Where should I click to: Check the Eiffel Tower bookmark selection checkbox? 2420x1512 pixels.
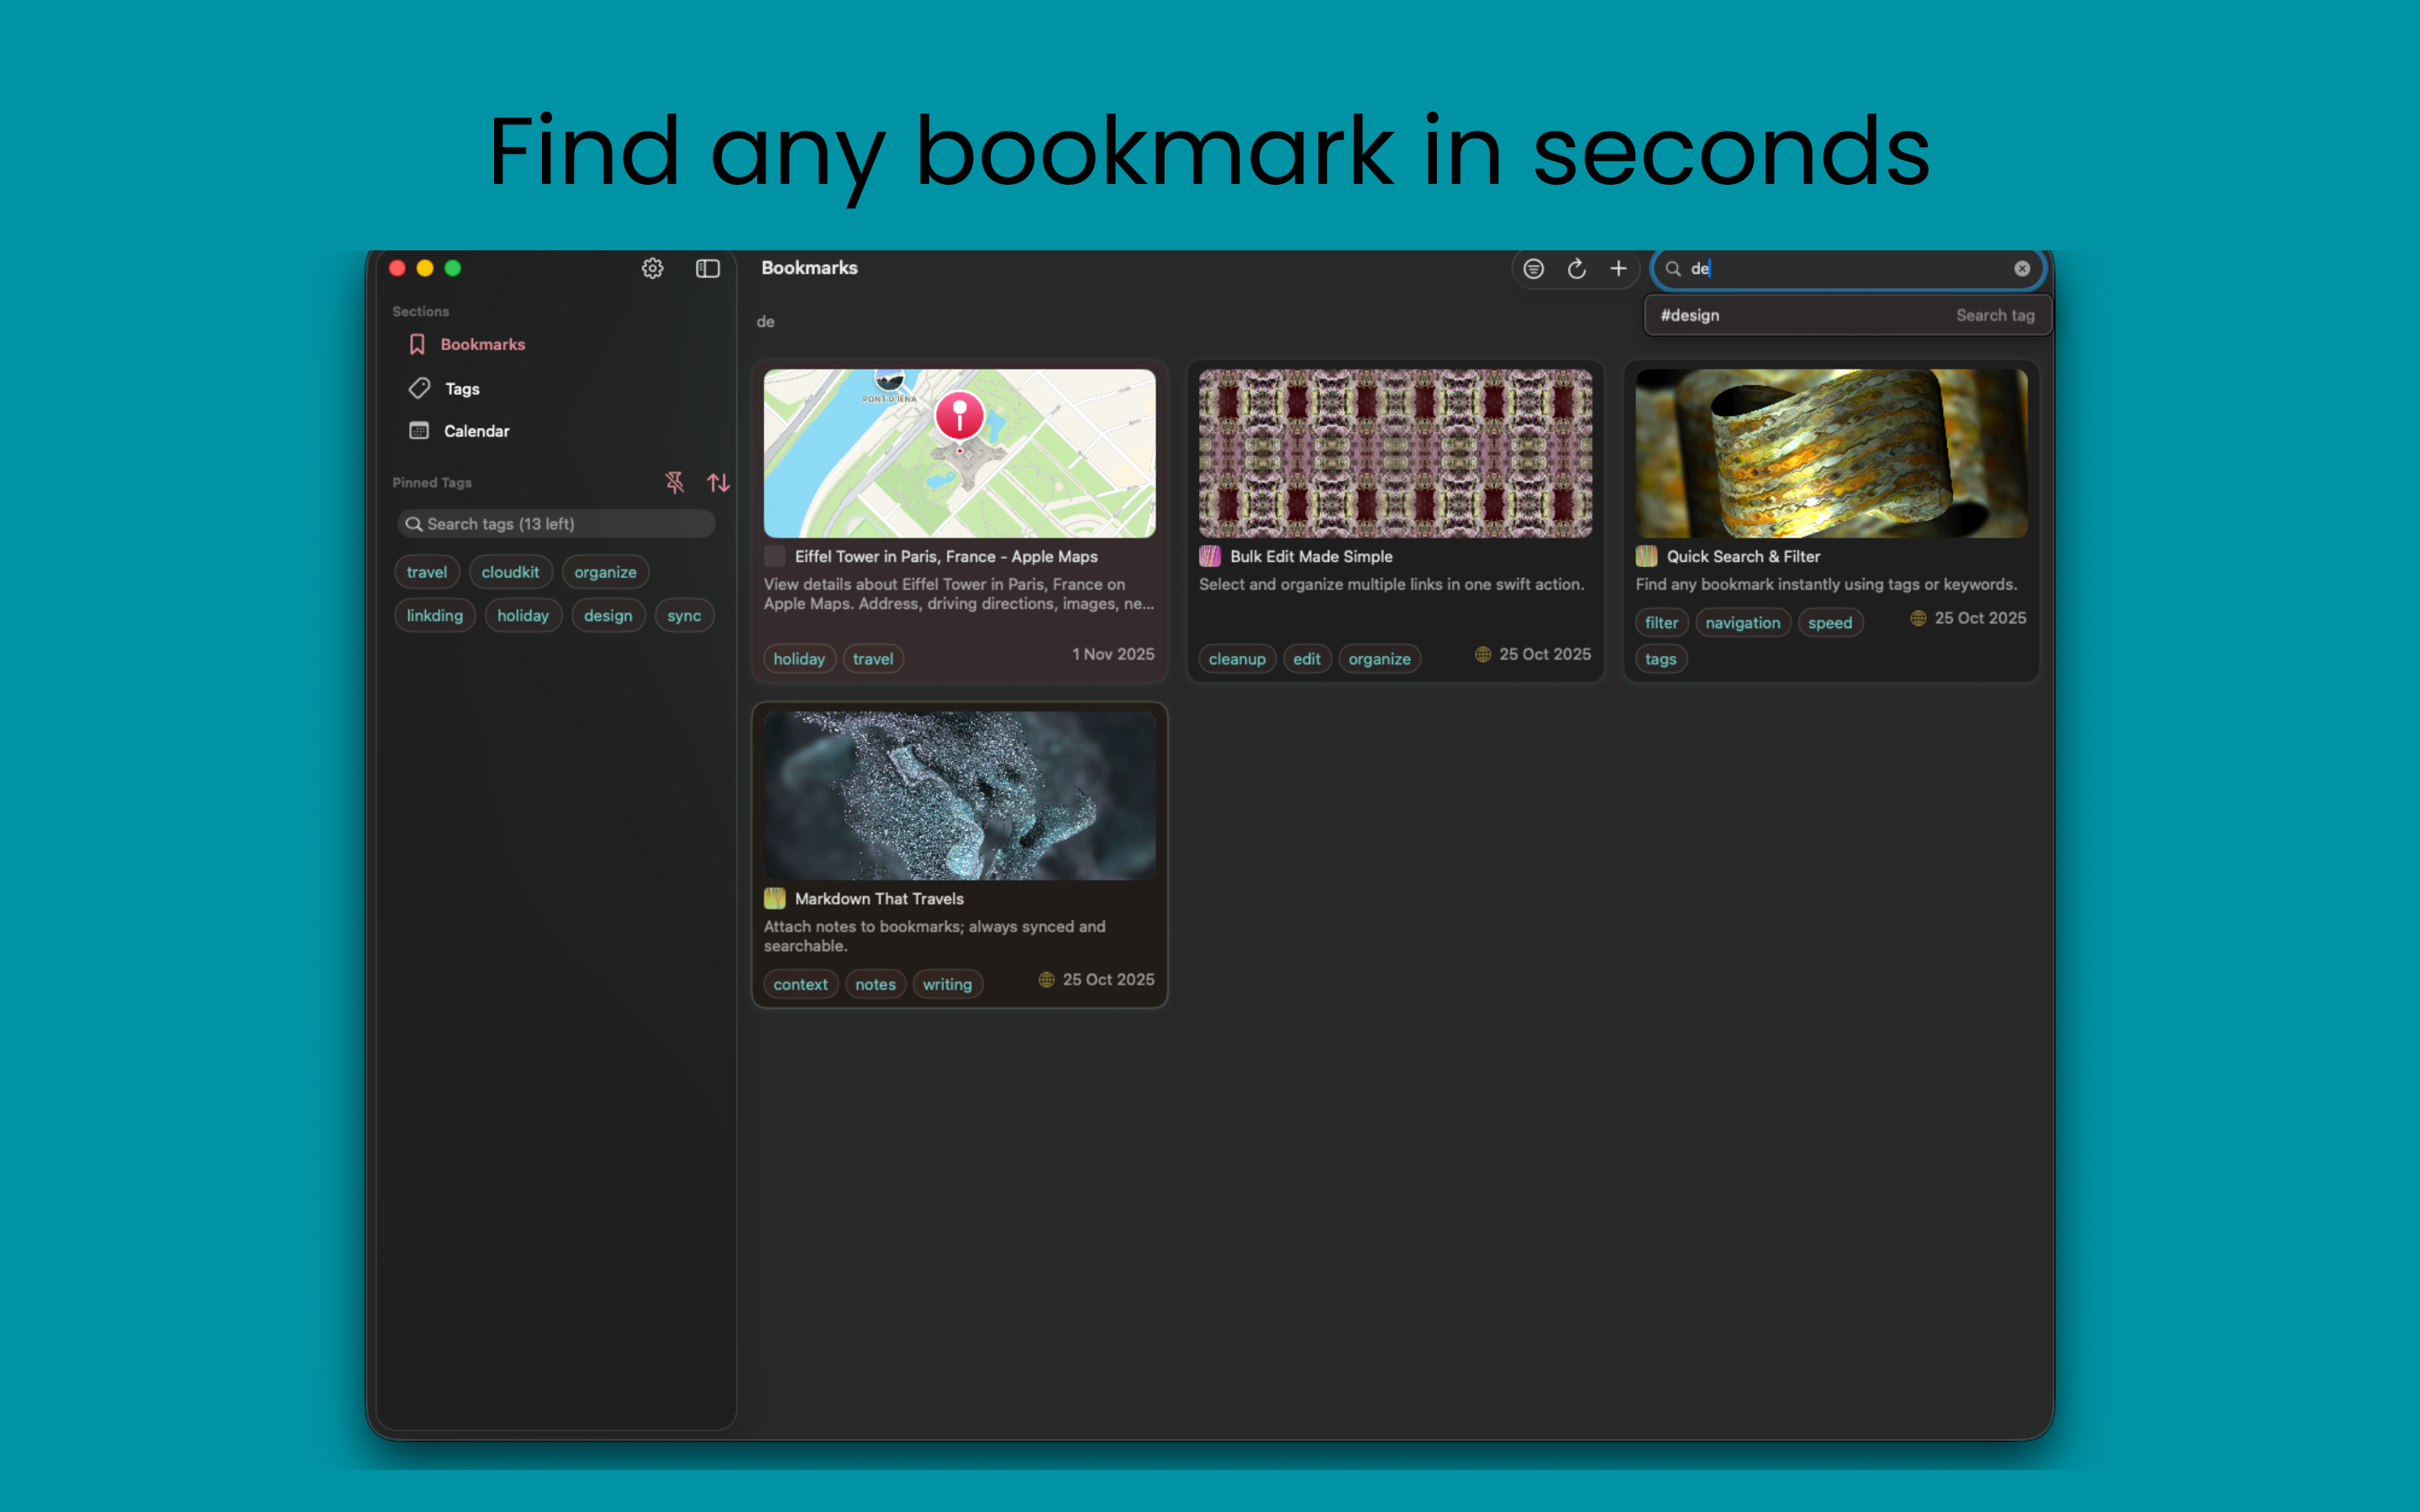[x=774, y=557]
